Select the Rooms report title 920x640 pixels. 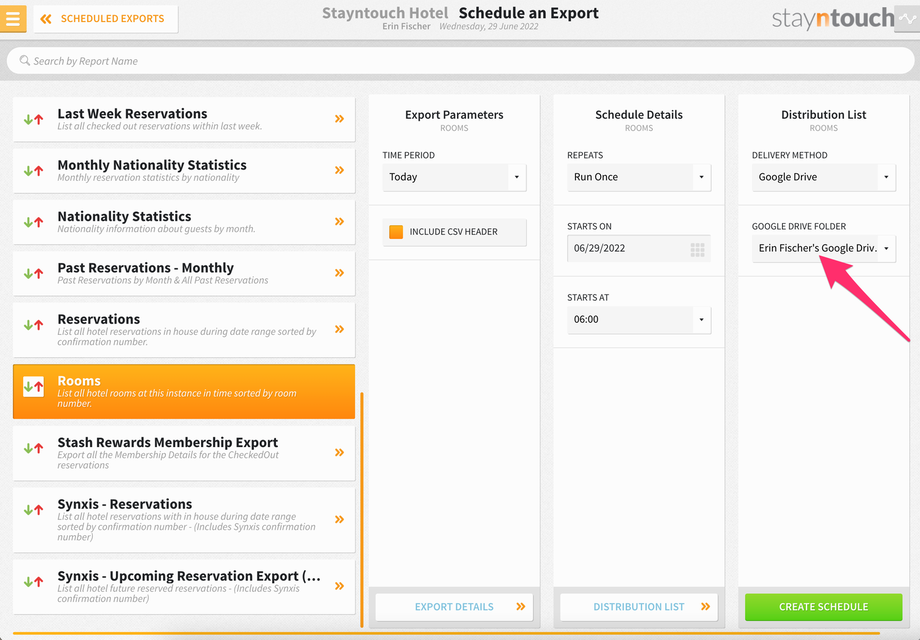click(x=79, y=381)
